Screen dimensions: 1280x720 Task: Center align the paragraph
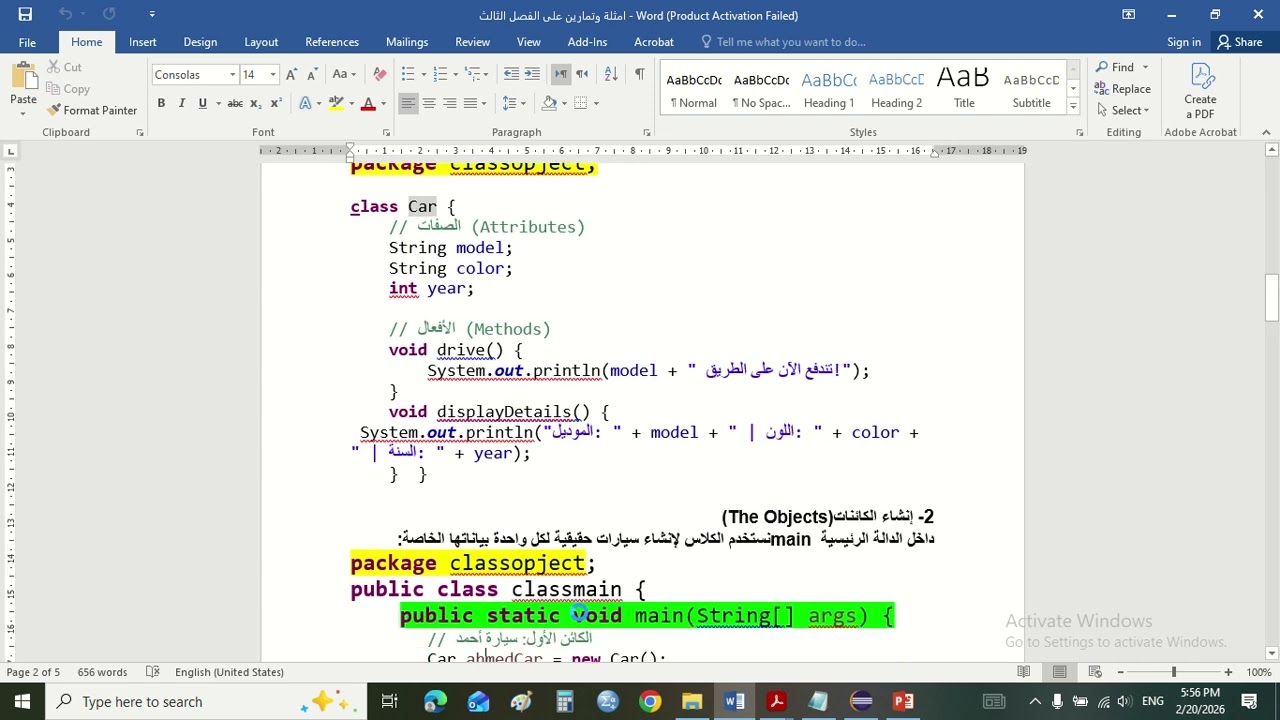coord(429,103)
